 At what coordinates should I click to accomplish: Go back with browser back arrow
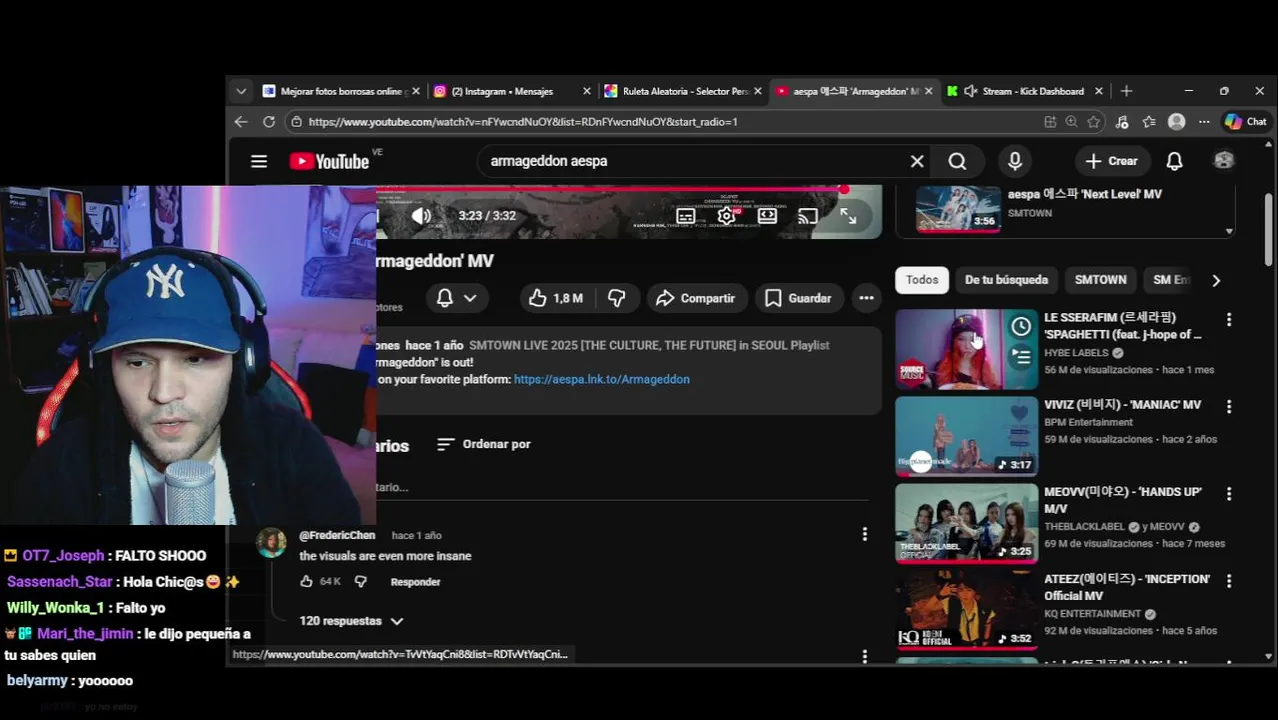[241, 122]
